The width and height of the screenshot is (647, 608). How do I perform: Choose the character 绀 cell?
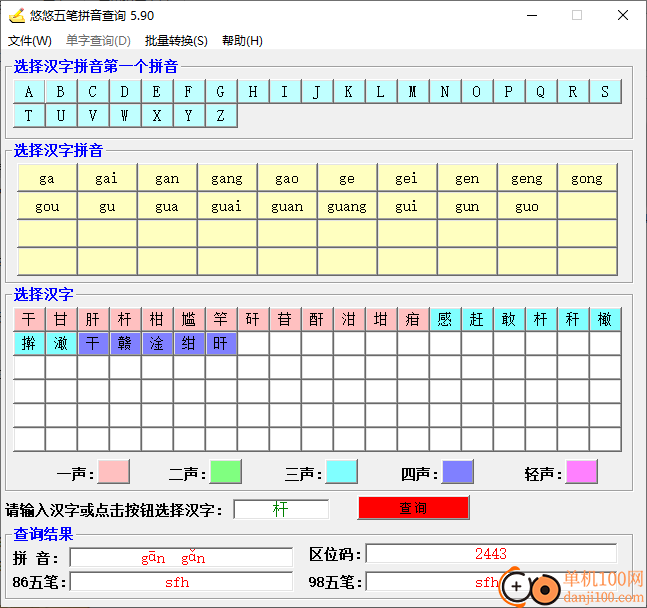(x=189, y=343)
